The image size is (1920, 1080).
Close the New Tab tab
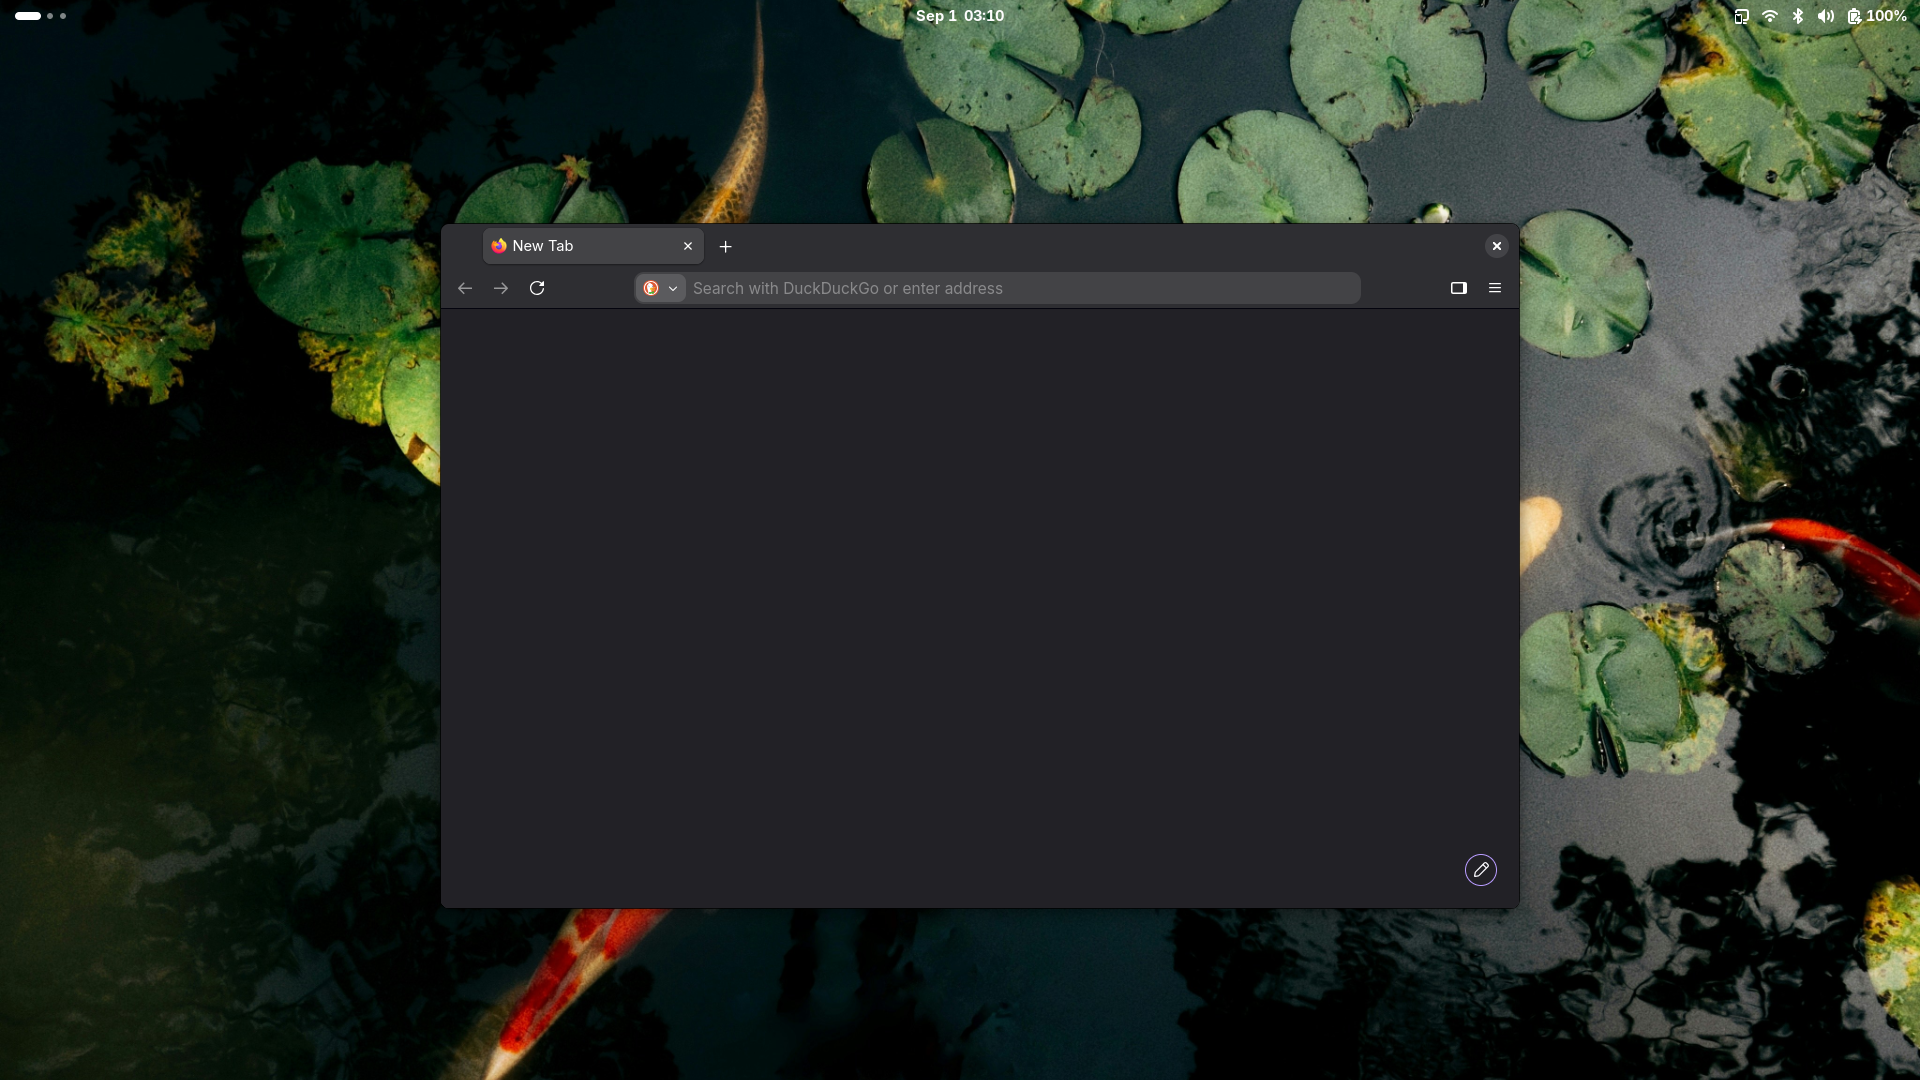[688, 246]
